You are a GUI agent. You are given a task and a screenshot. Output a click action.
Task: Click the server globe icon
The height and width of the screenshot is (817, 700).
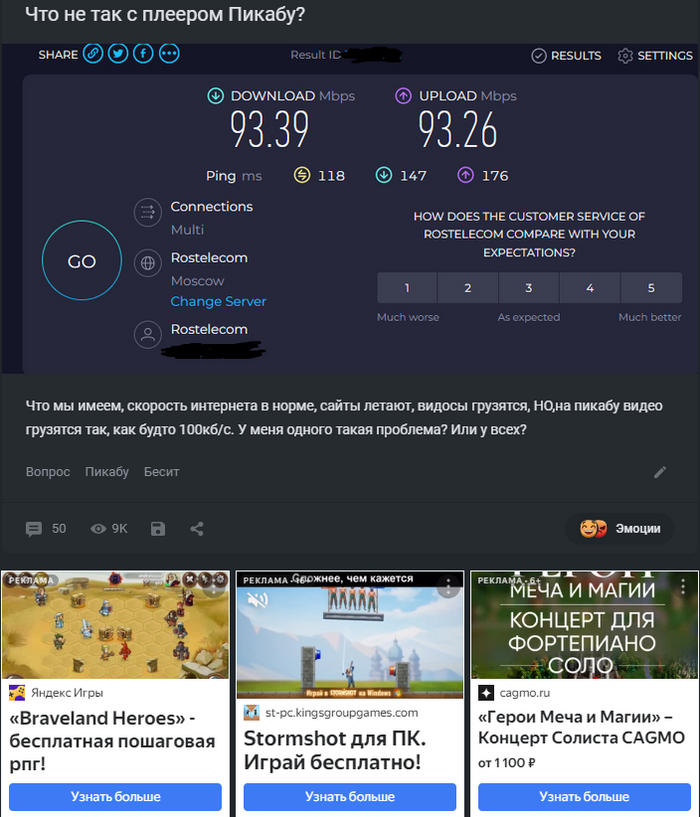click(148, 263)
